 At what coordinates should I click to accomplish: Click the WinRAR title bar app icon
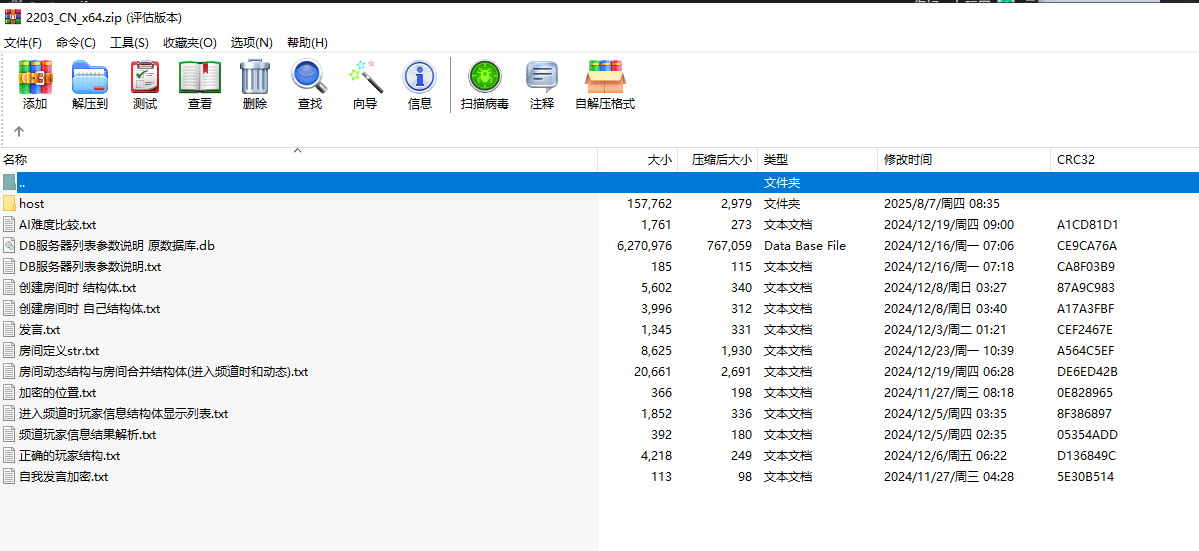coord(12,17)
